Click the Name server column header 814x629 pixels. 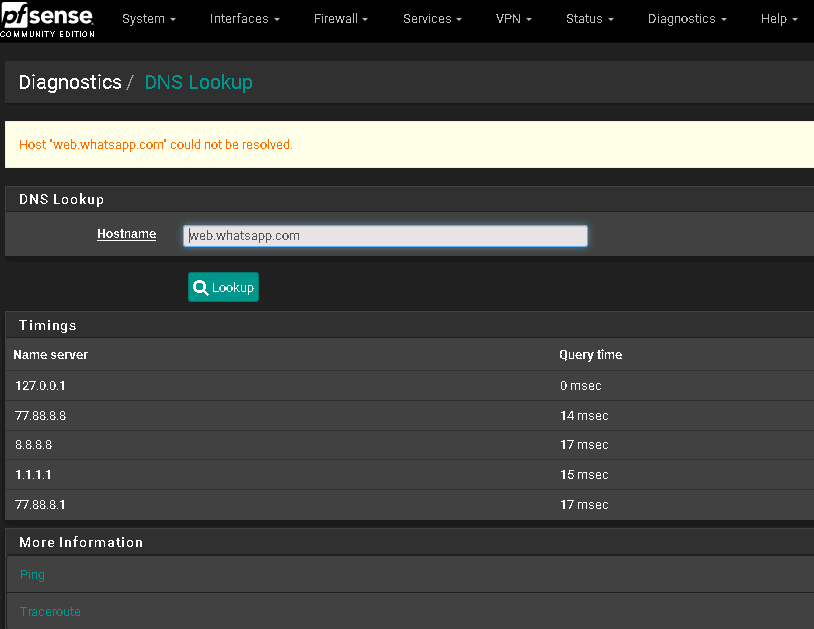50,355
